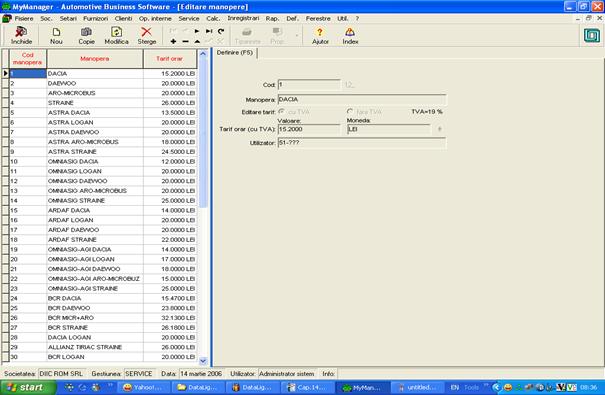Click the DIIC ROM SRL status entry
This screenshot has height=395, width=605.
pyautogui.click(x=61, y=373)
